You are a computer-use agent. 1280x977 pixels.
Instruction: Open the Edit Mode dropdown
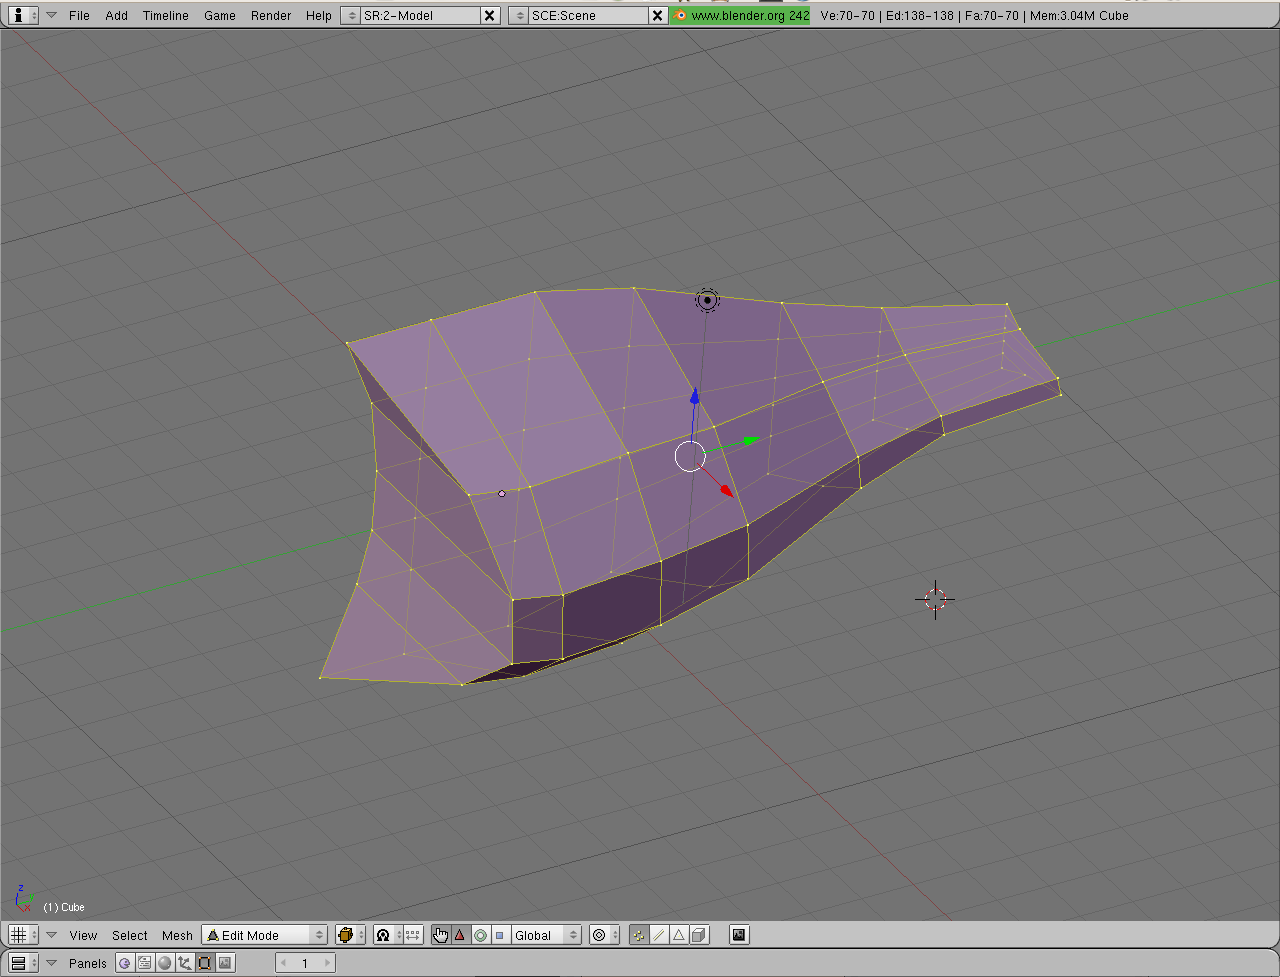pos(265,935)
